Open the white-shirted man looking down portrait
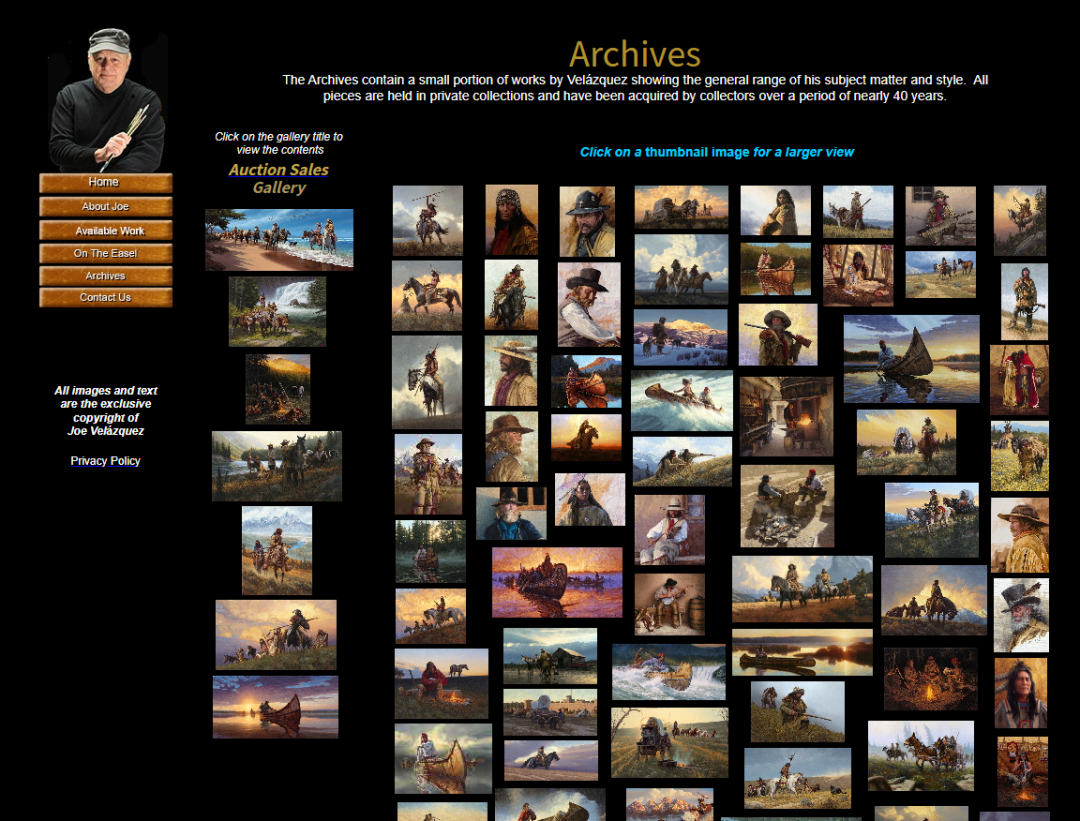 tap(589, 304)
